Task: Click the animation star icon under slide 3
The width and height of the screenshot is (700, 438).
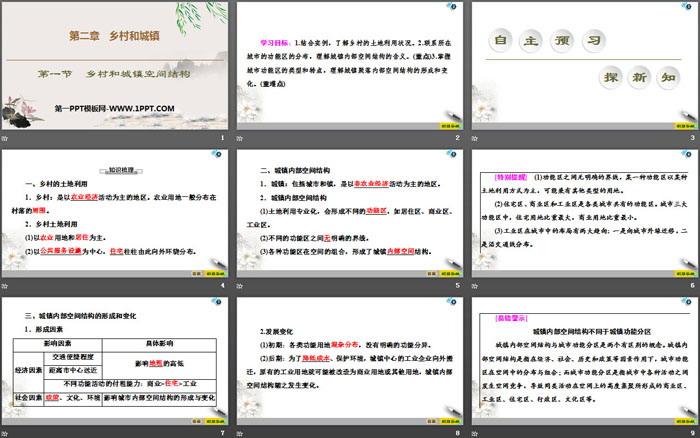Action: coord(474,137)
